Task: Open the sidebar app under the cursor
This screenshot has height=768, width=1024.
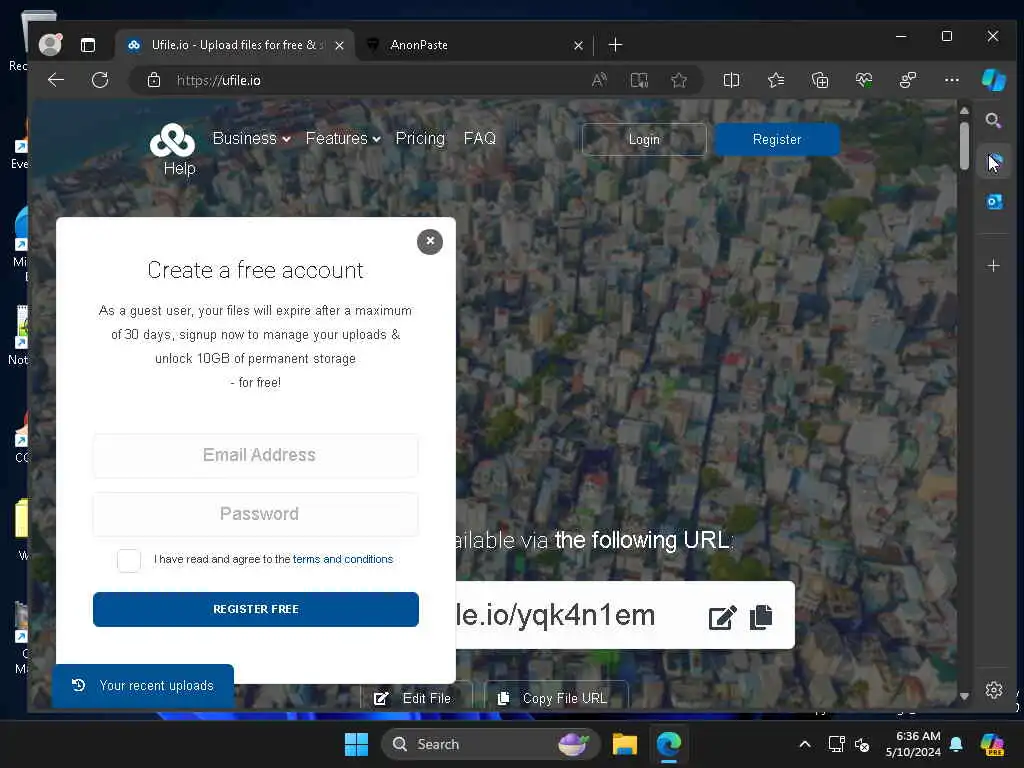Action: click(993, 162)
